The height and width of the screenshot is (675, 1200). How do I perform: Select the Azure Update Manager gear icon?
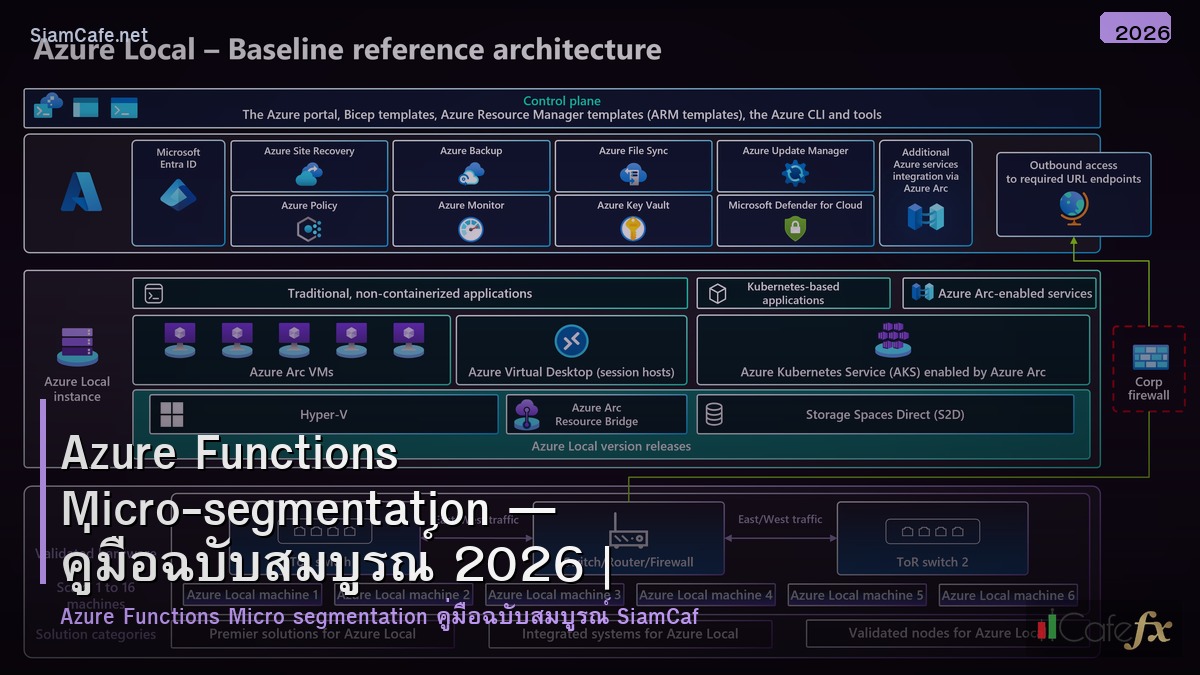pos(795,174)
